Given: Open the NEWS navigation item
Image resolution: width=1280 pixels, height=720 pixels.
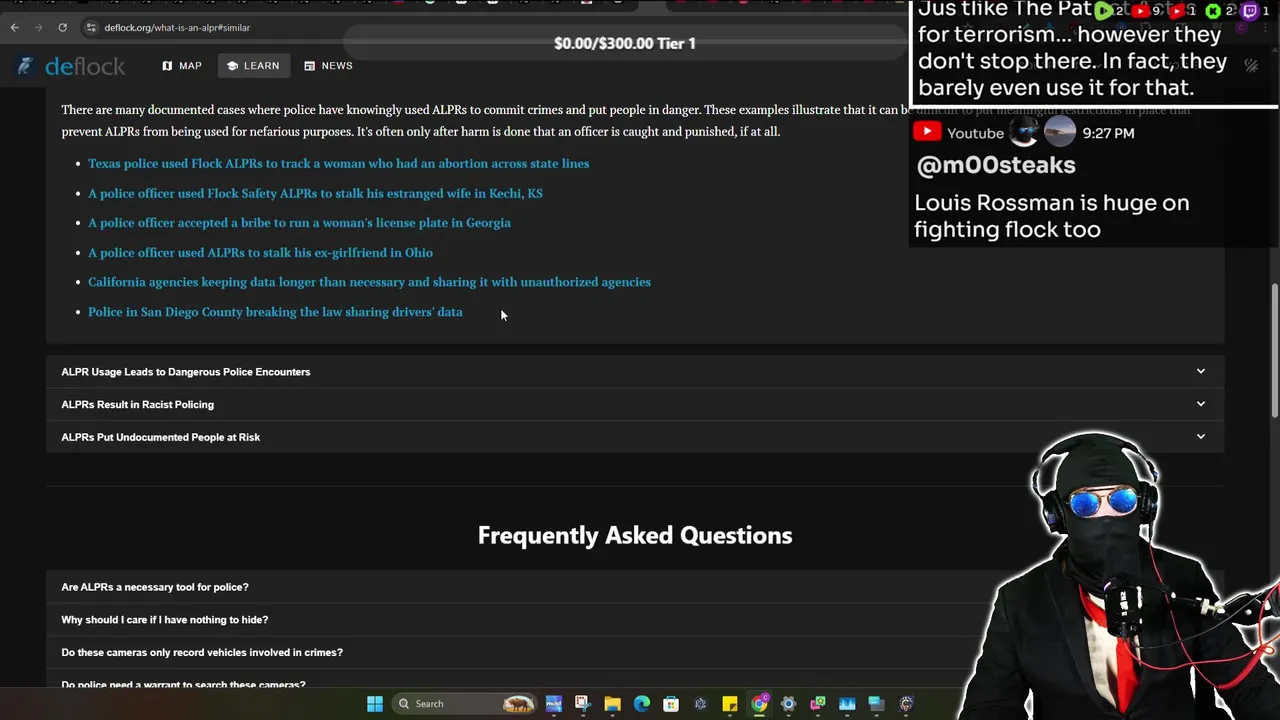Looking at the screenshot, I should [x=328, y=66].
